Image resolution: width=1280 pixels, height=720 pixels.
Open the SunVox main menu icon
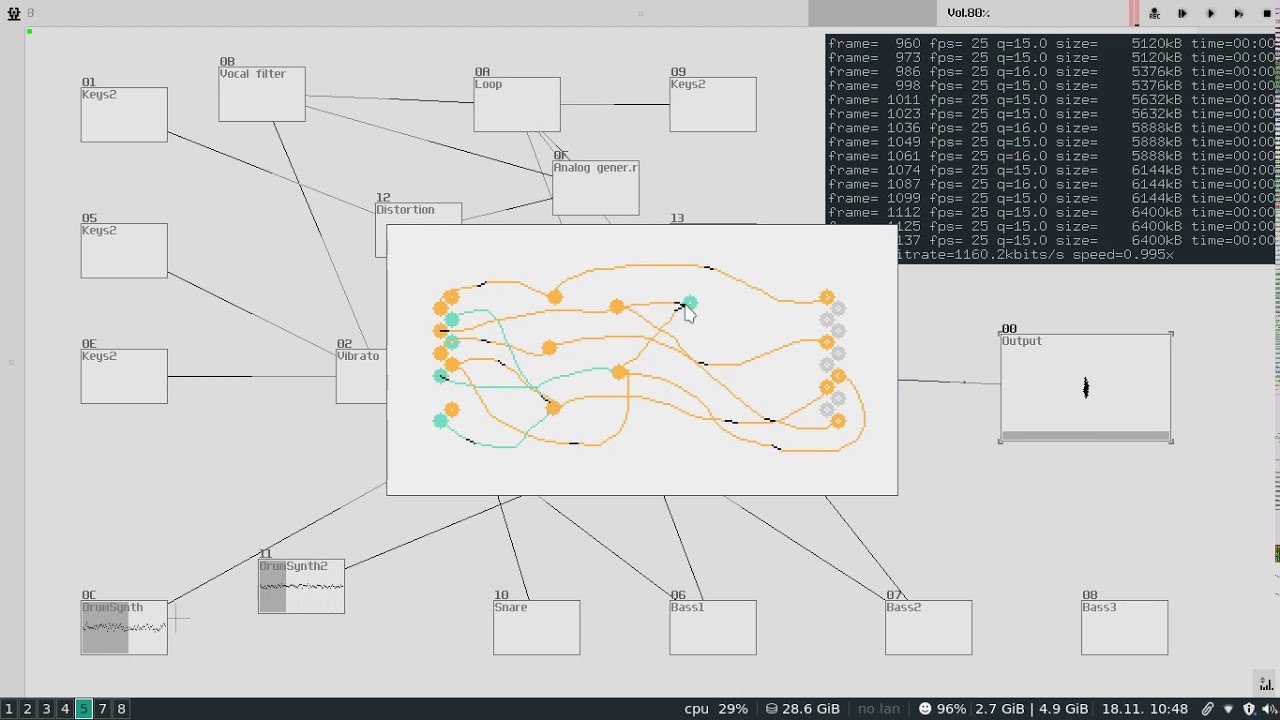click(14, 13)
